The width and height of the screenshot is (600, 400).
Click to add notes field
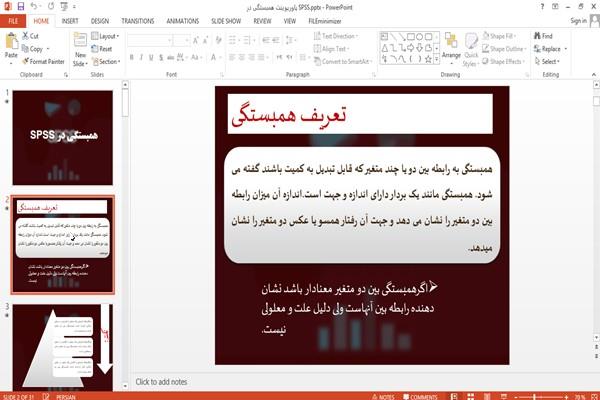click(x=161, y=382)
